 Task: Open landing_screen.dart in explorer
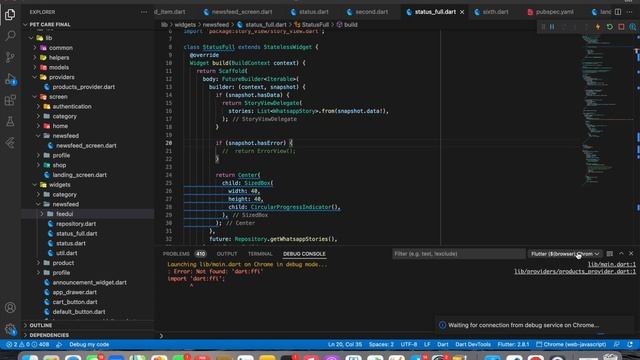tap(79, 175)
